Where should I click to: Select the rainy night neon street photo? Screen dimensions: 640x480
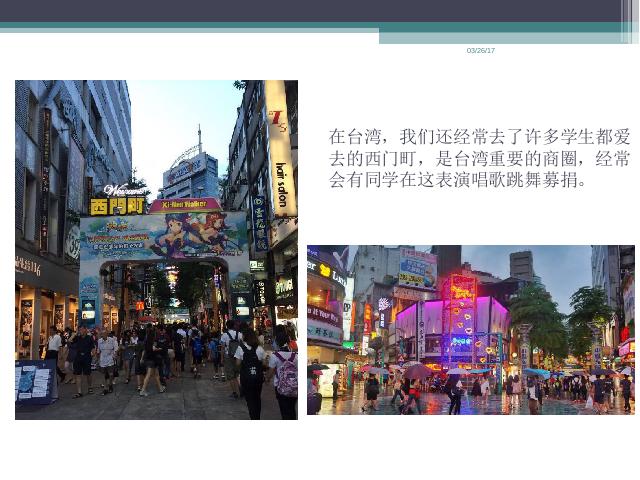[470, 330]
